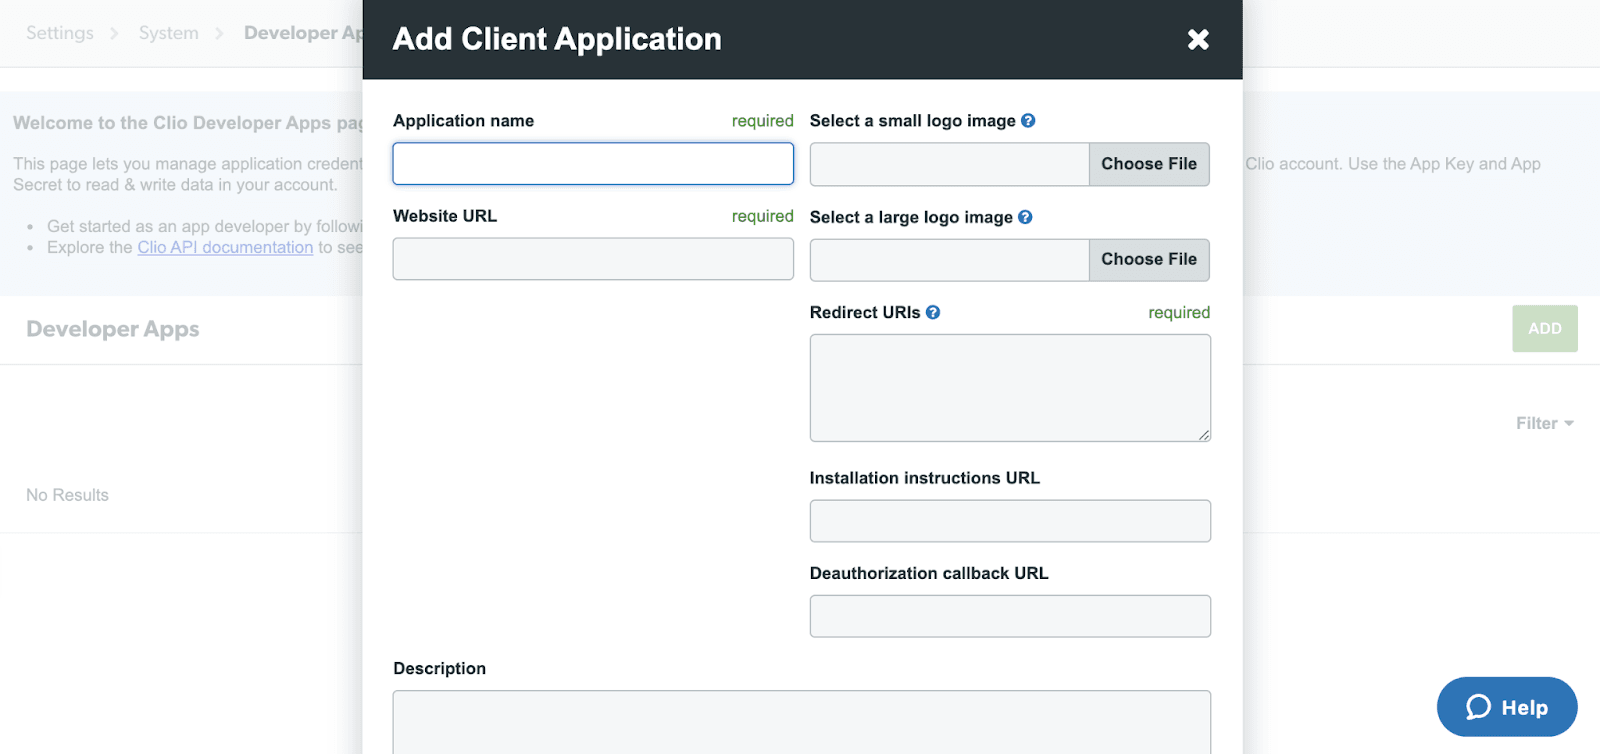Click the Redirect URIs text area
This screenshot has width=1600, height=754.
[1010, 388]
